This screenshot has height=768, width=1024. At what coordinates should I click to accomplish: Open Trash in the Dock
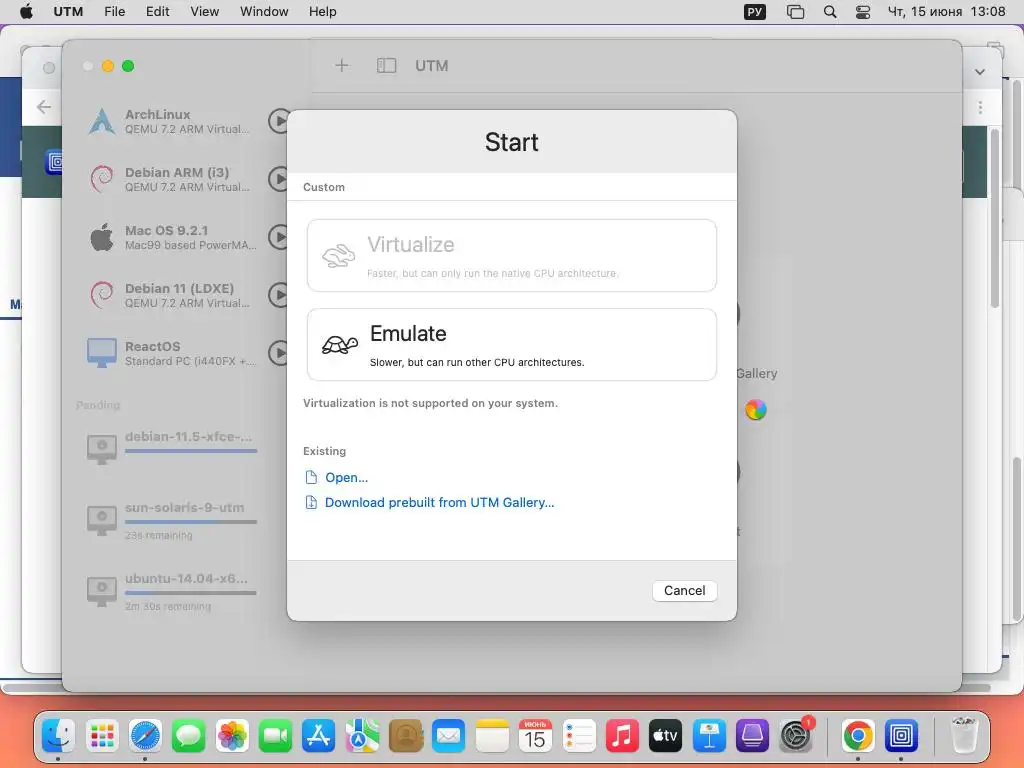point(964,735)
